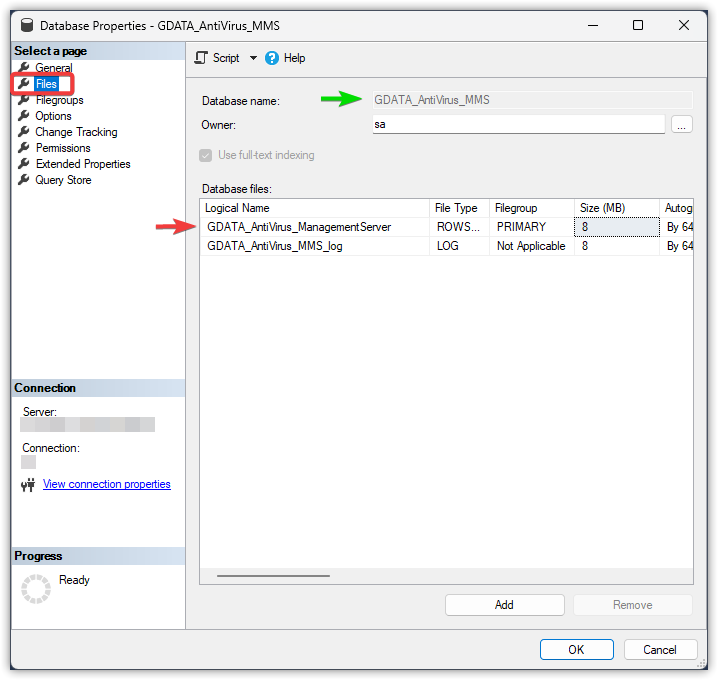
Task: Click the General page wrench icon
Action: coord(23,68)
